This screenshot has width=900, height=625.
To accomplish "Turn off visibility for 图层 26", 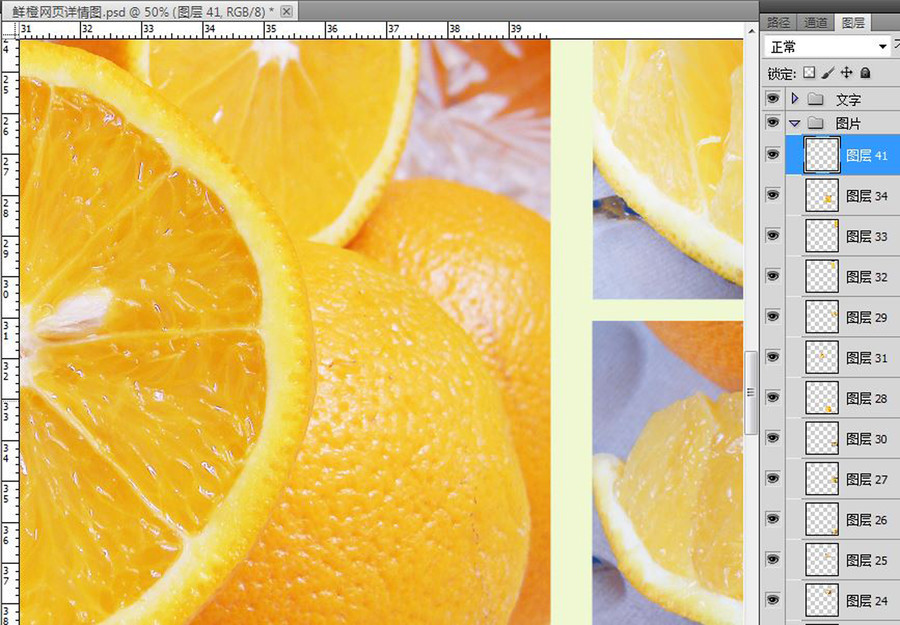I will (x=773, y=519).
